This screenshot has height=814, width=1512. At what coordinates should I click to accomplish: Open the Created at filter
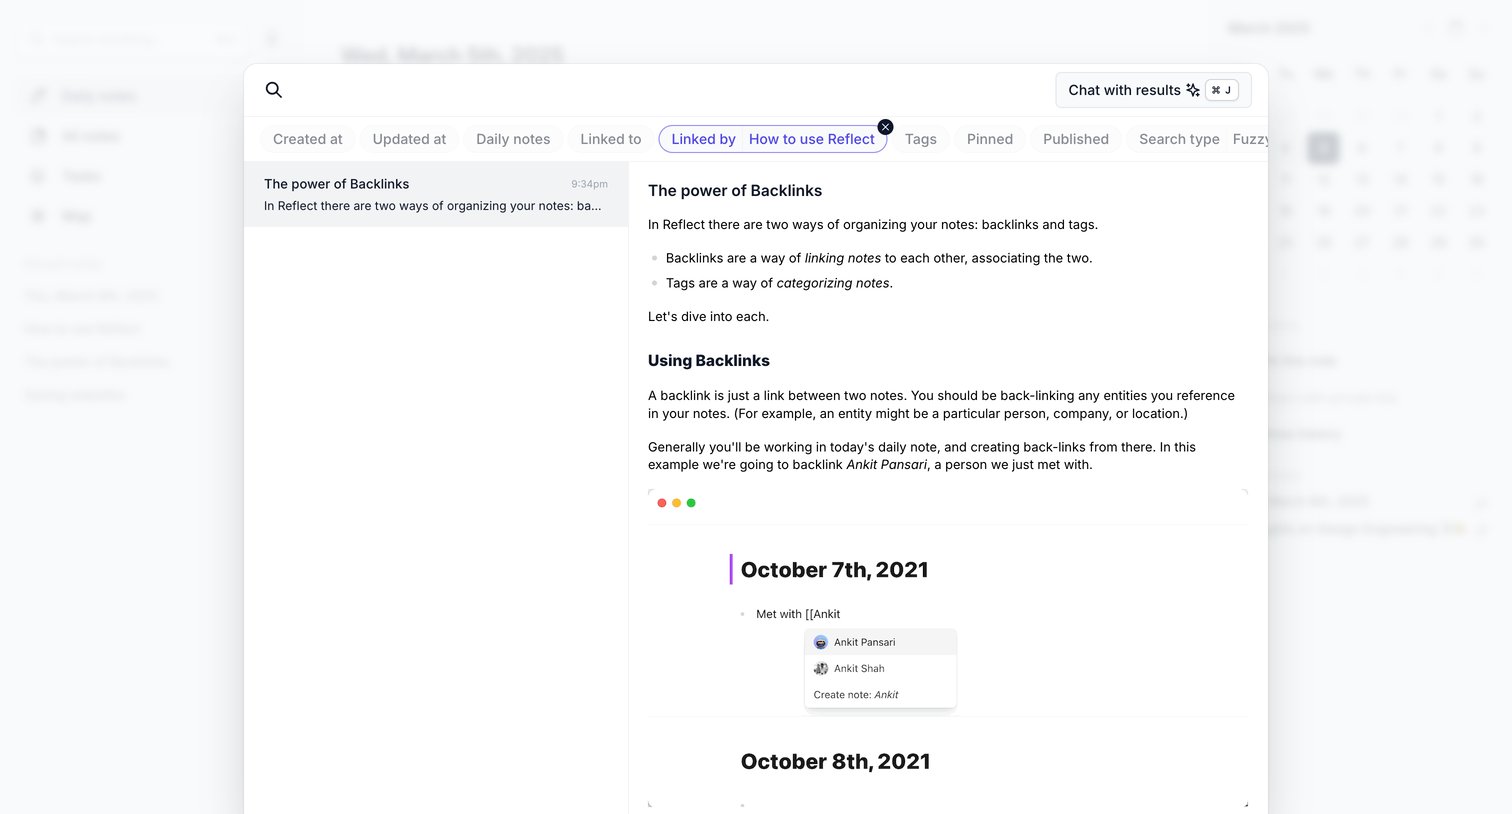coord(308,139)
